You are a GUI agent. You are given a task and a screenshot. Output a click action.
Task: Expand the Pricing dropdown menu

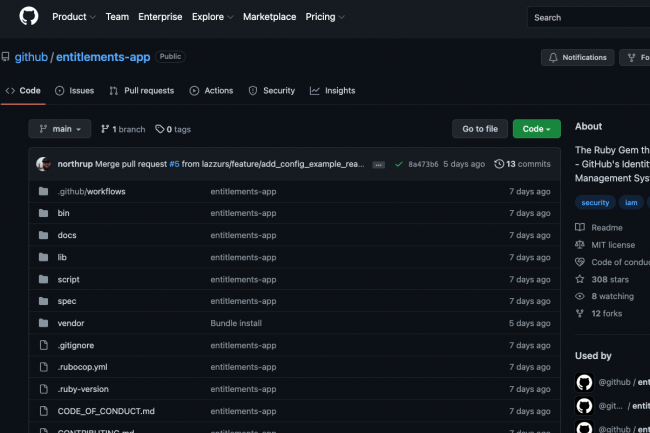click(325, 17)
